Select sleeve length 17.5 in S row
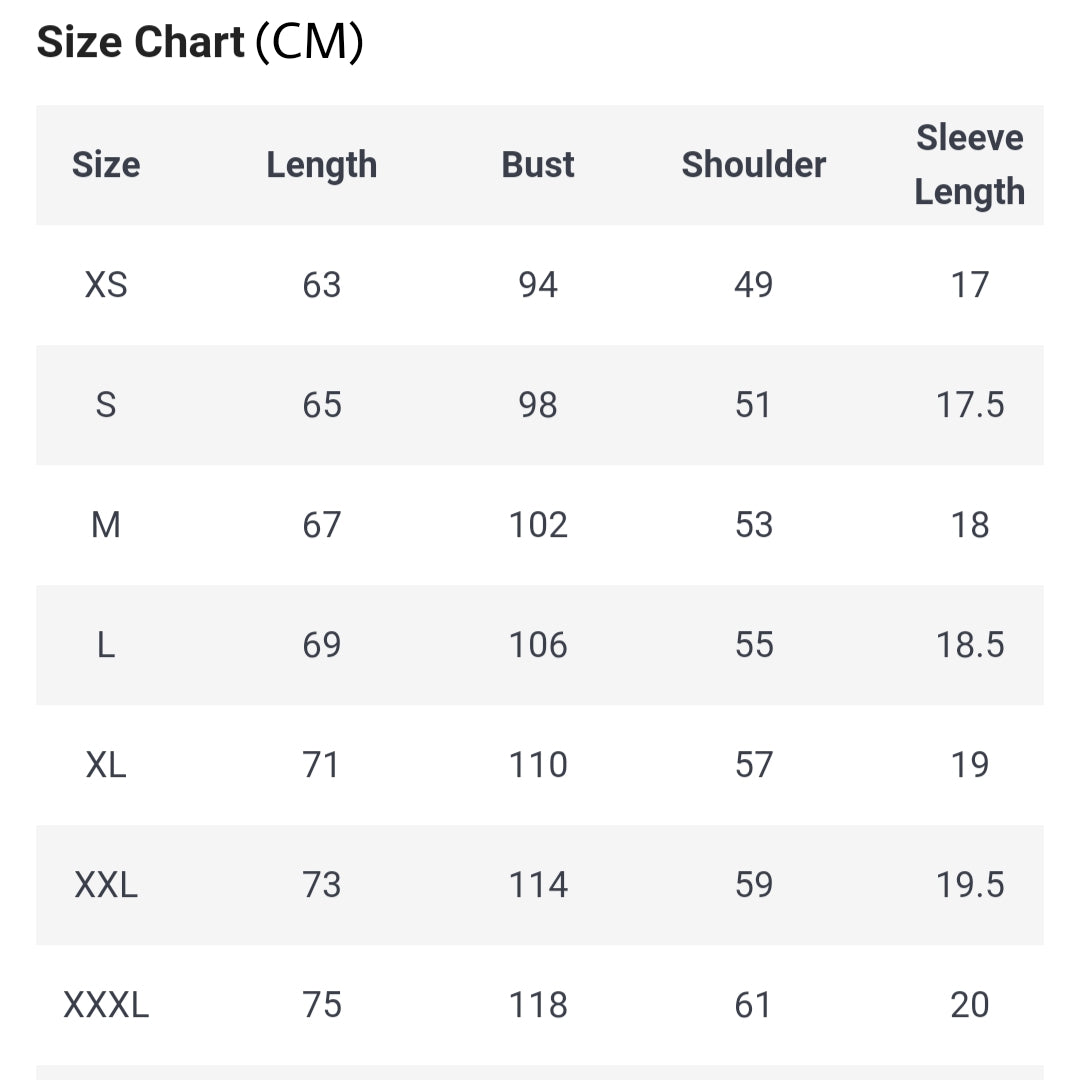1080x1080 pixels. coord(970,405)
